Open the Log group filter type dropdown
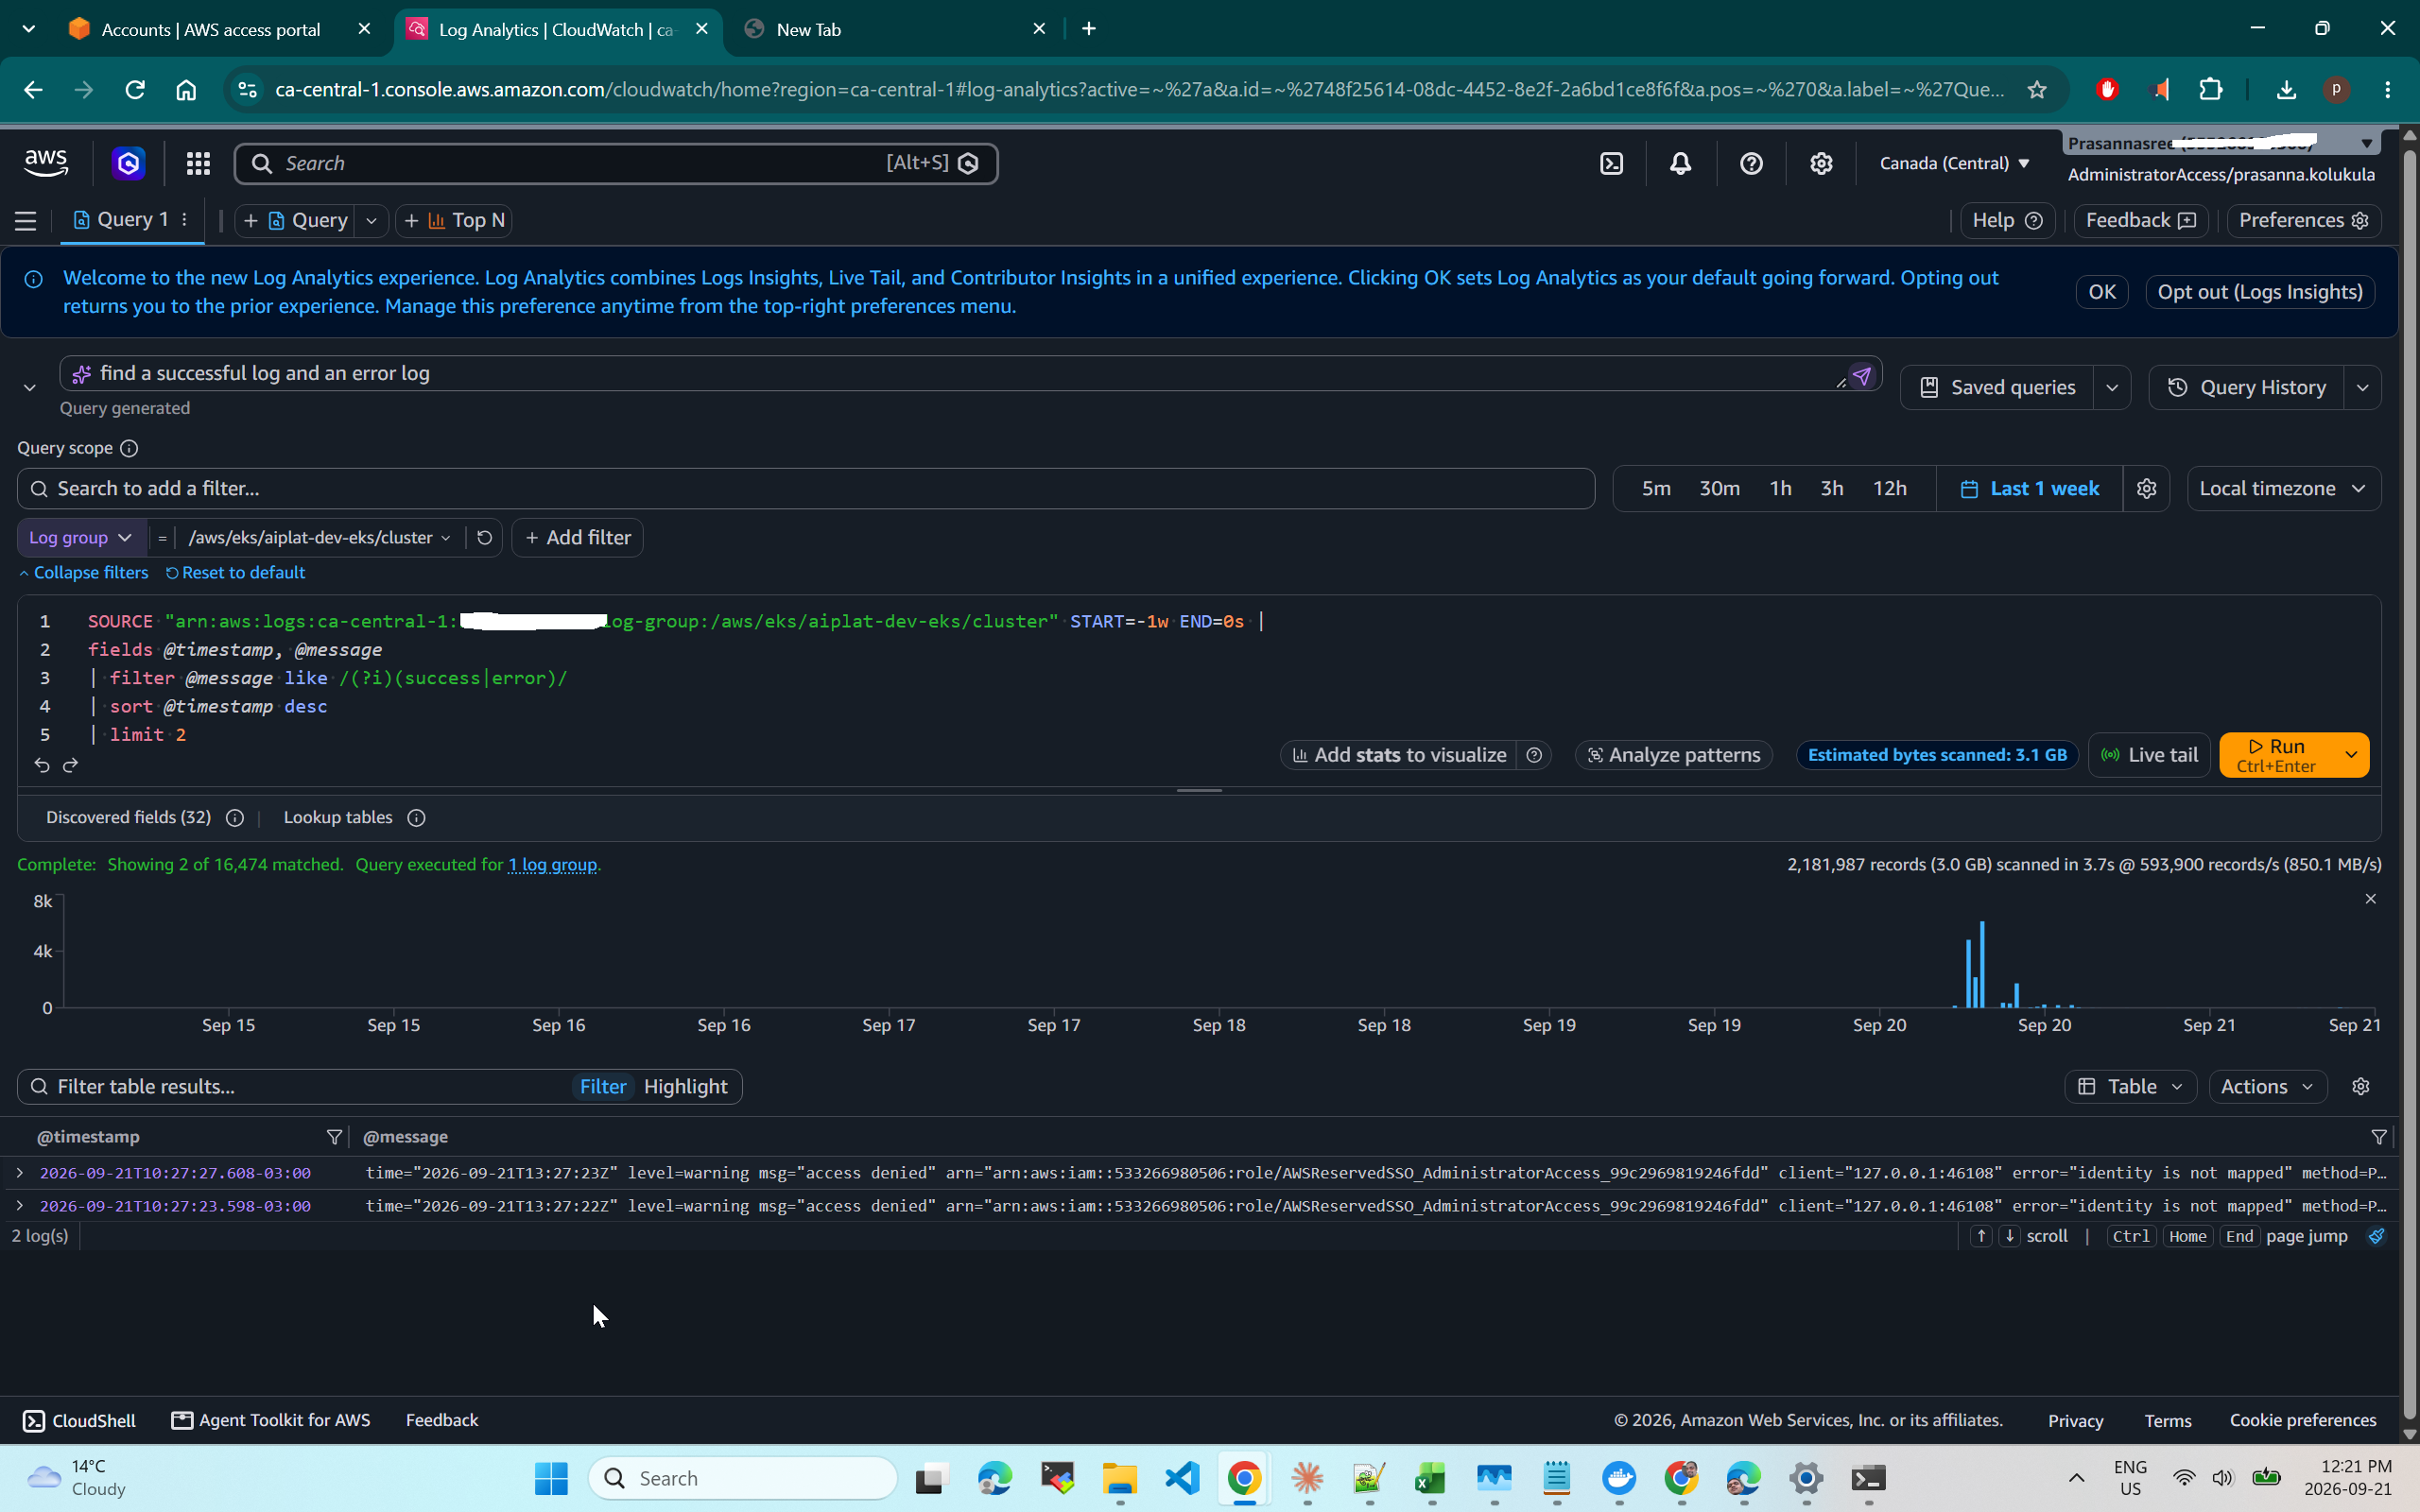 tap(81, 537)
